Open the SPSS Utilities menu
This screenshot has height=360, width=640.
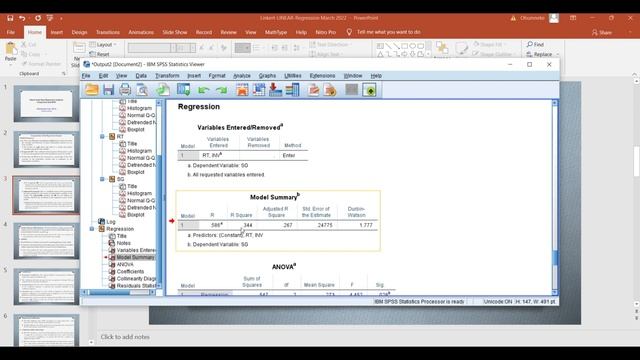coord(293,76)
